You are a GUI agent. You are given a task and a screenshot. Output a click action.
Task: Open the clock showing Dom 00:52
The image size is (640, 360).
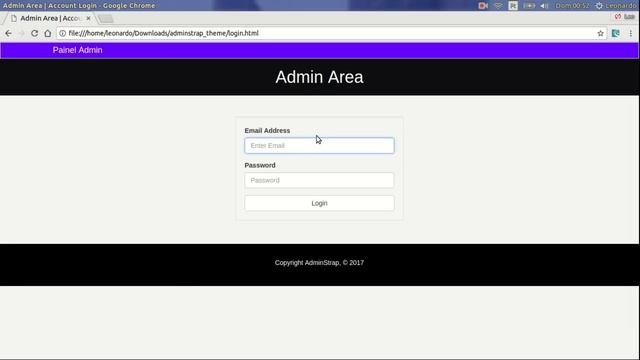(572, 6)
